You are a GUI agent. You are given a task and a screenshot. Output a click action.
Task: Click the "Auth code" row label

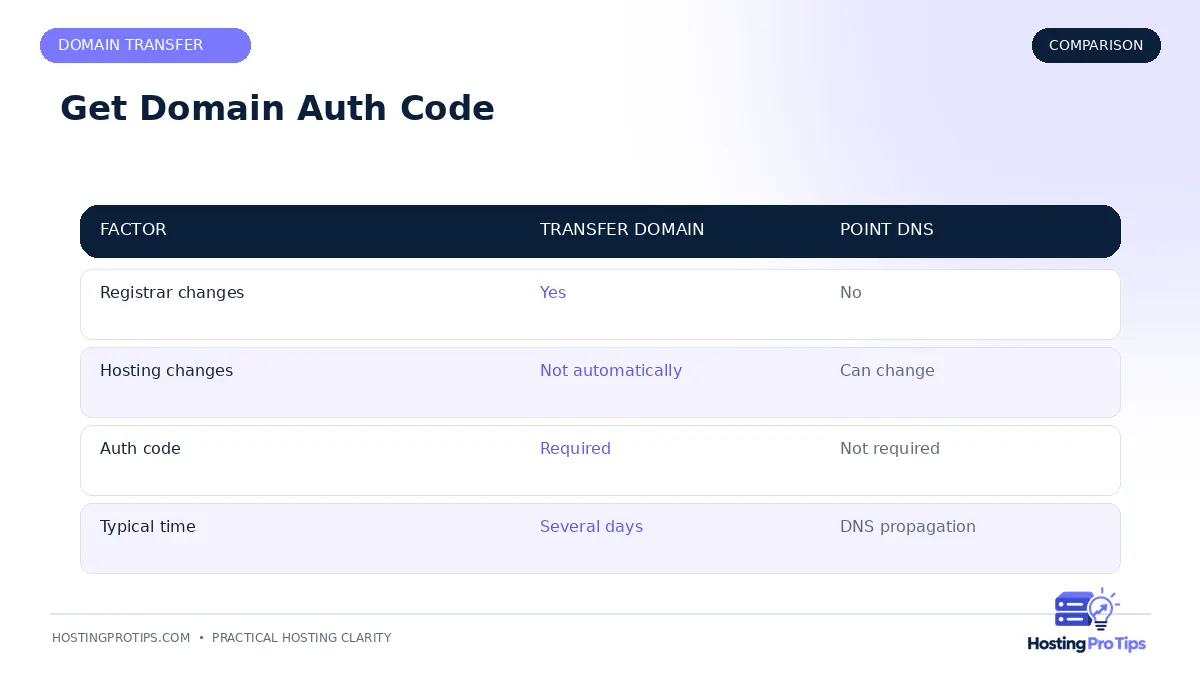click(x=140, y=449)
